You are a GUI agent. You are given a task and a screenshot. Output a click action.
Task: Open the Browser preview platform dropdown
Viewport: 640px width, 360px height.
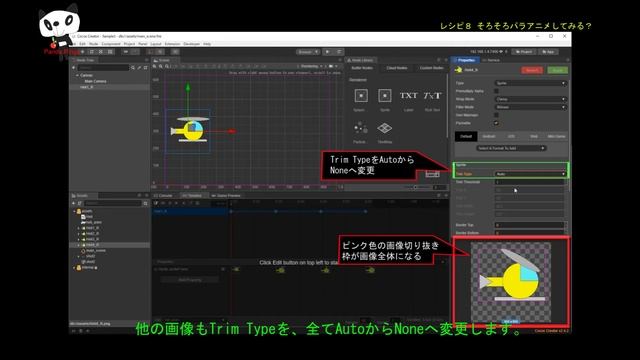pyautogui.click(x=308, y=52)
